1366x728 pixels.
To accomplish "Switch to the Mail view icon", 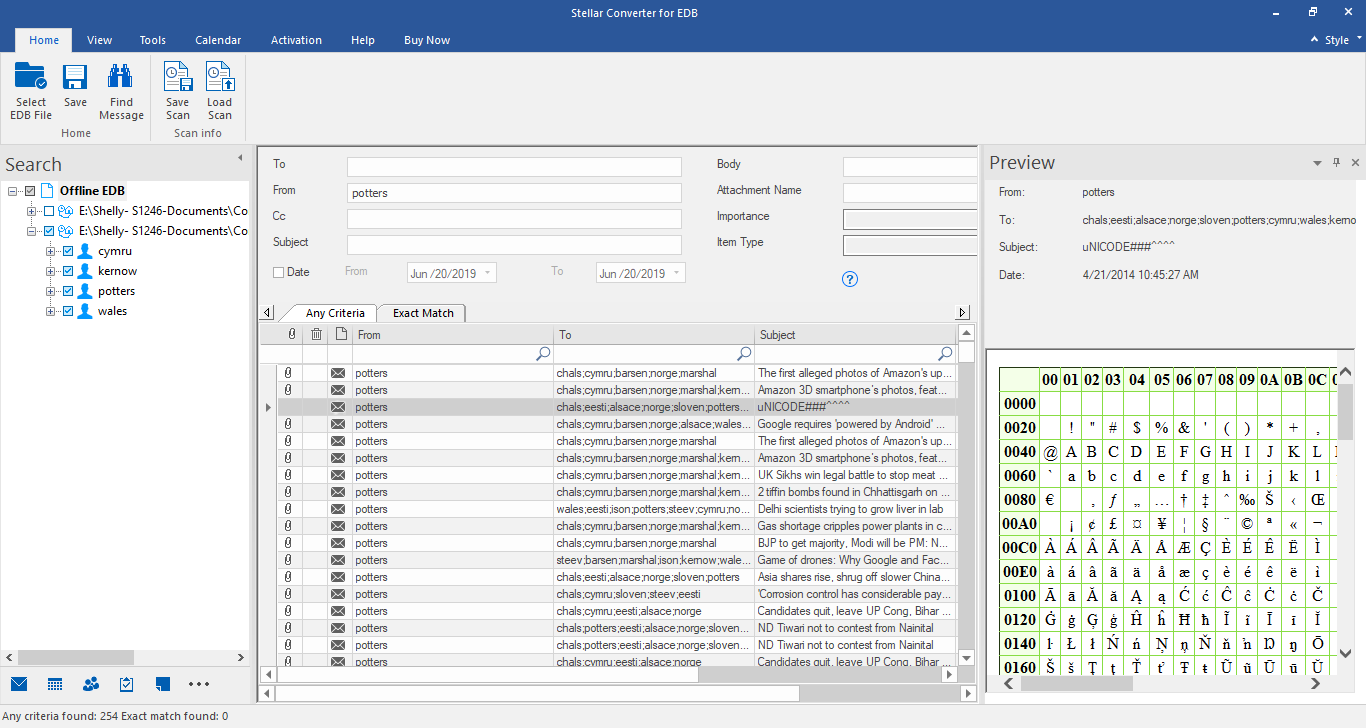I will (19, 684).
